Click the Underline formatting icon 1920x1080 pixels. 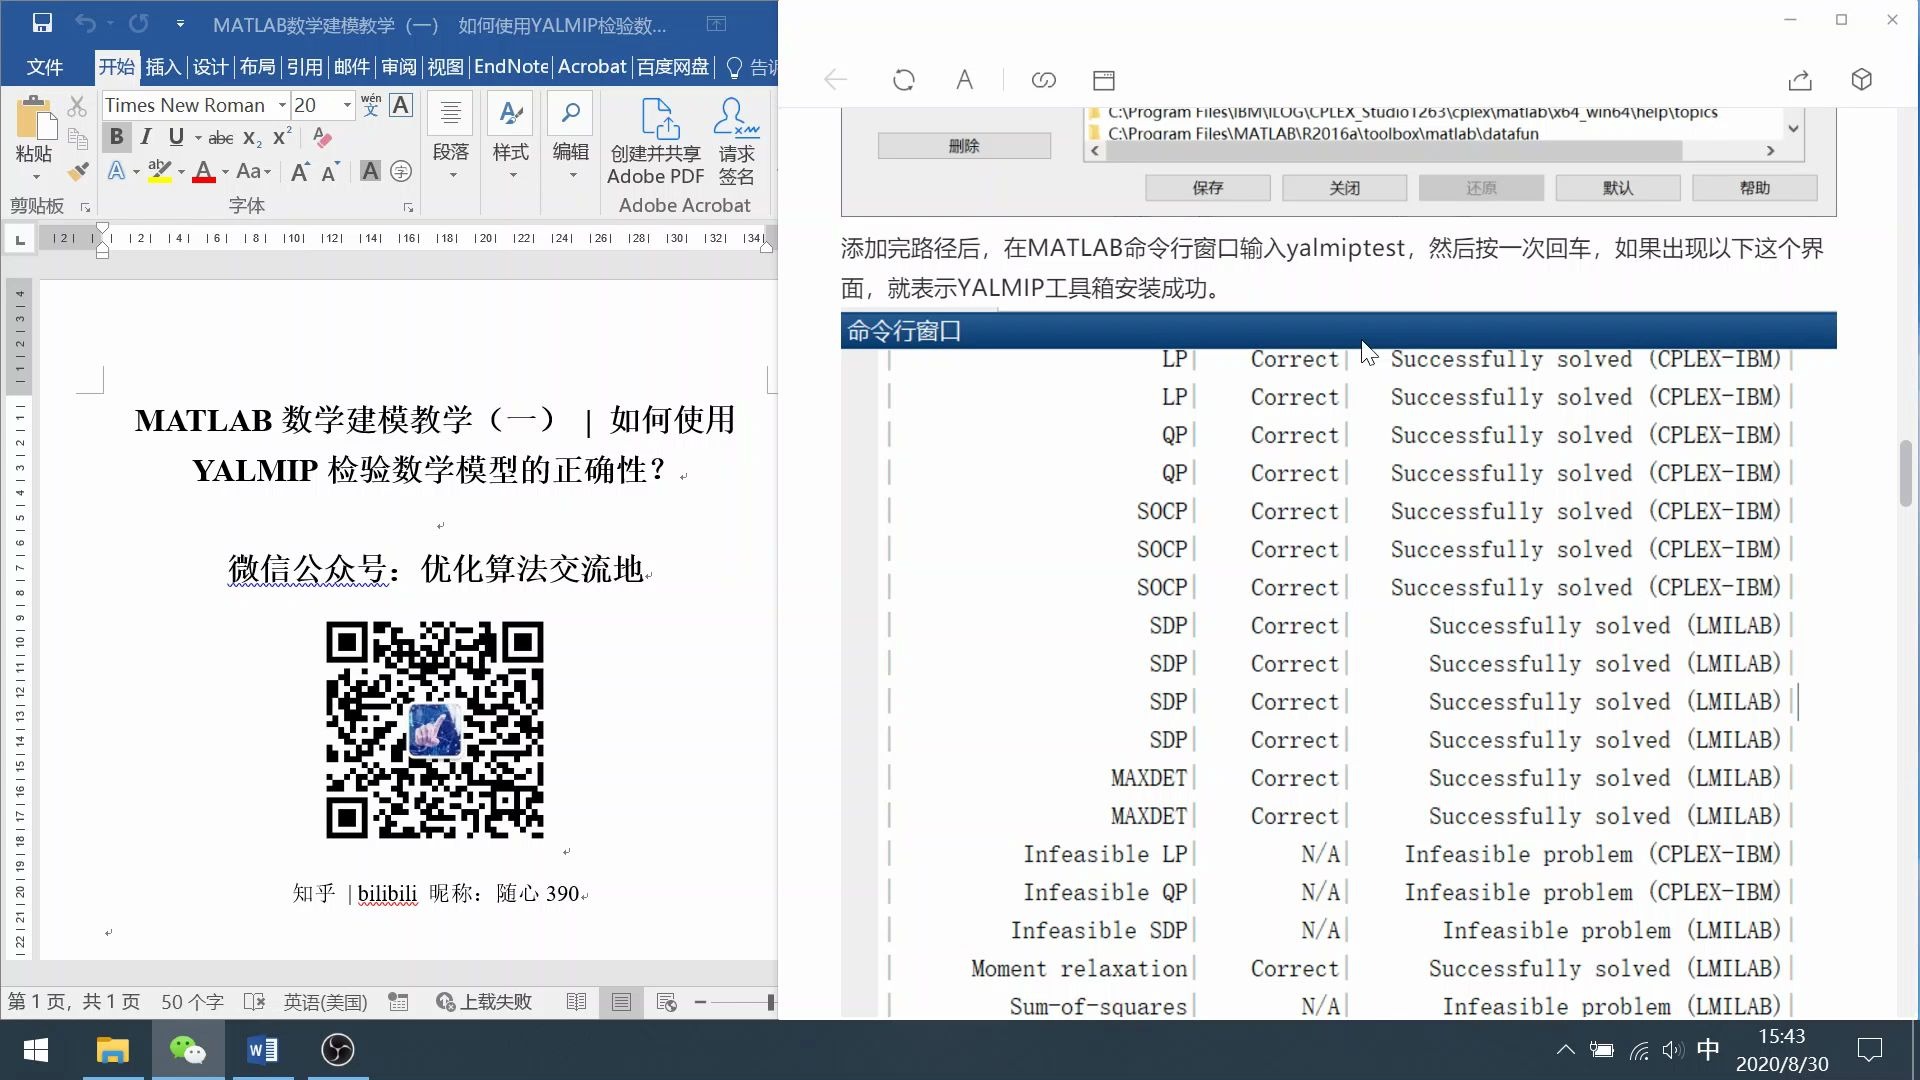tap(175, 137)
